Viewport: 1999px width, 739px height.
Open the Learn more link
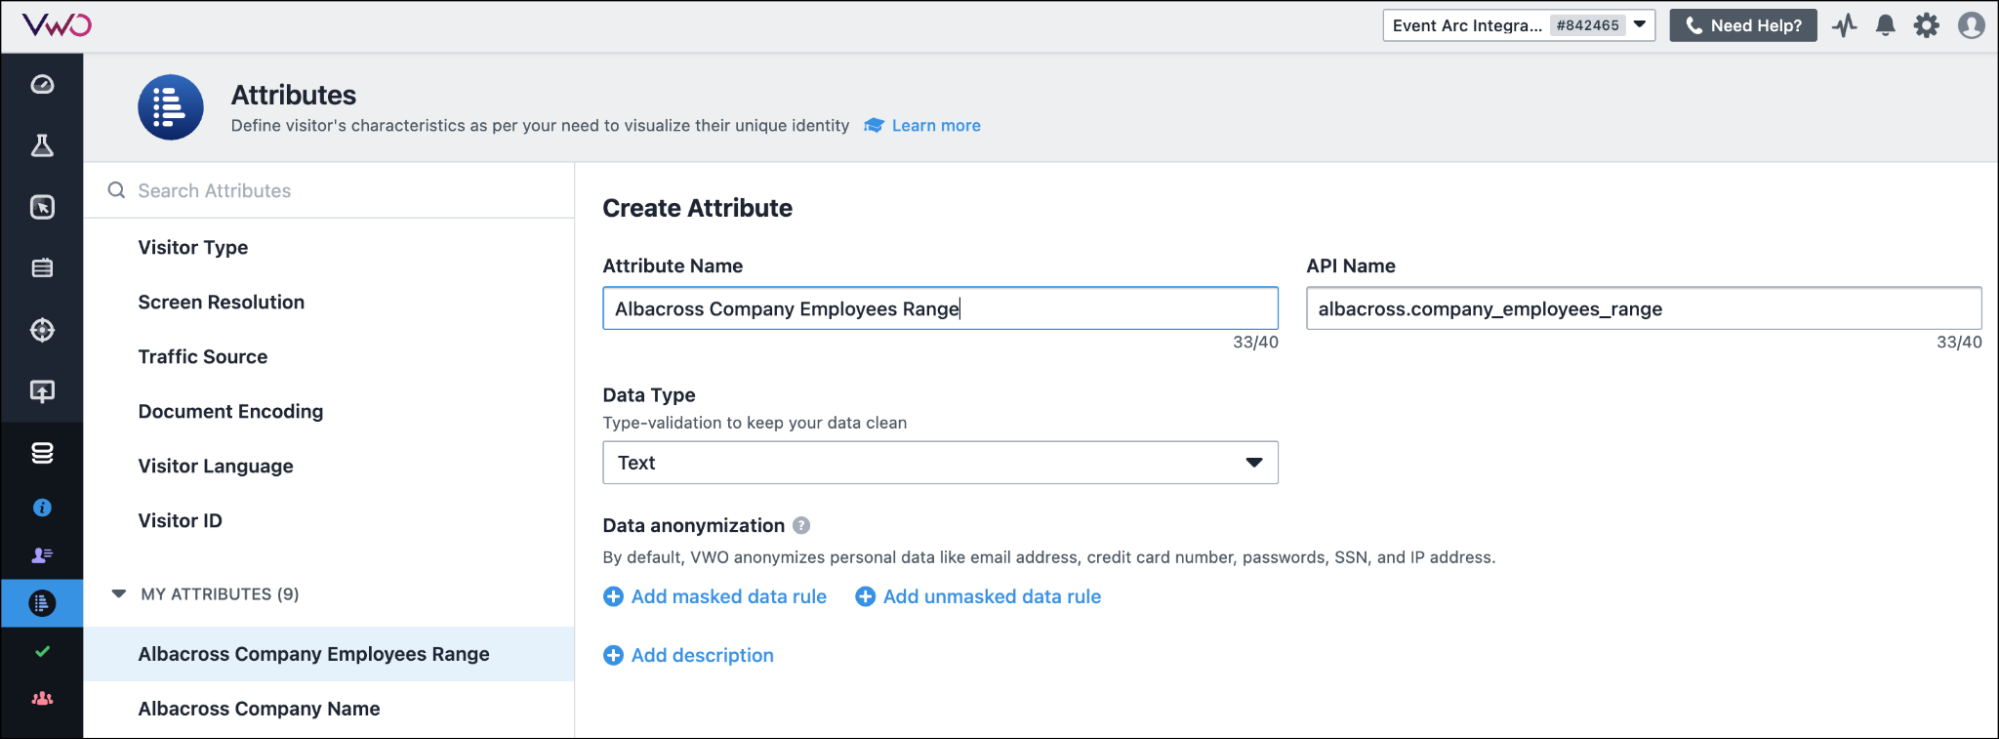[936, 125]
